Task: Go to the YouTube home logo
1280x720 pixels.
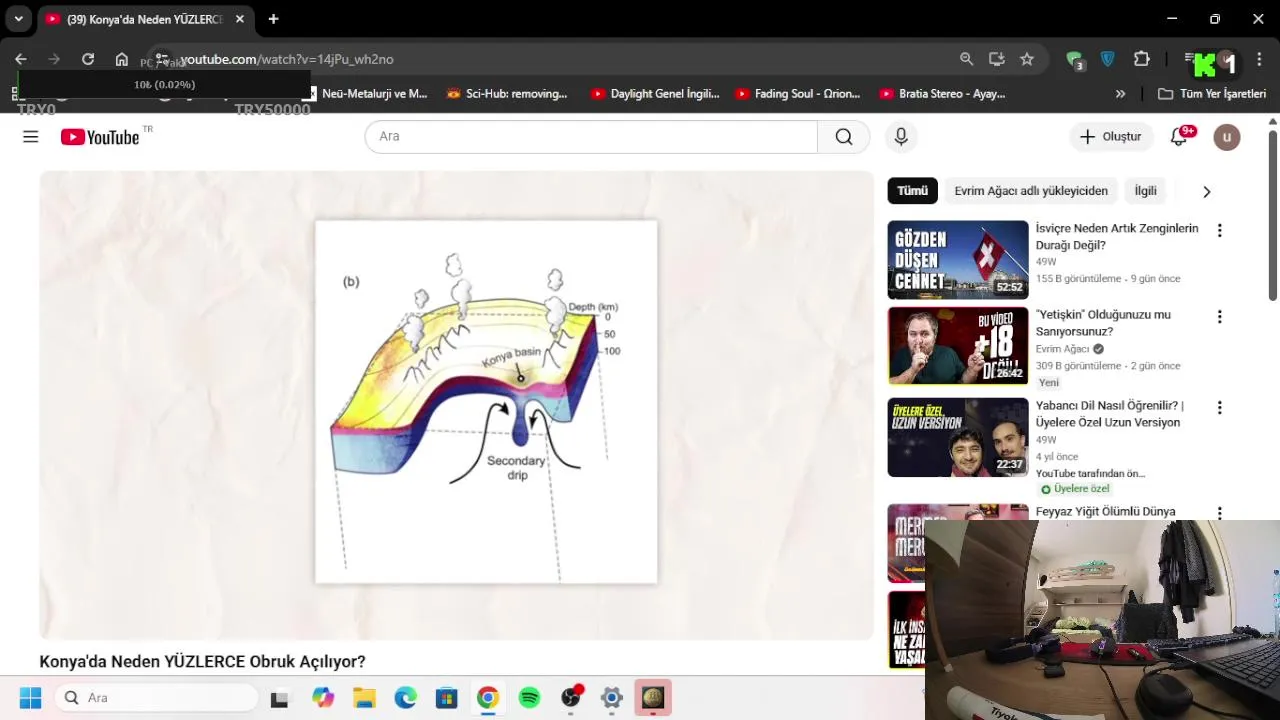Action: point(100,137)
